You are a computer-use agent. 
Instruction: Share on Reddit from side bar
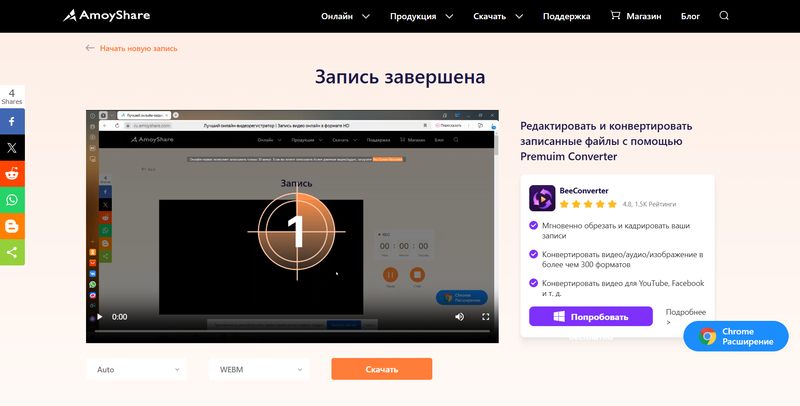[x=12, y=174]
